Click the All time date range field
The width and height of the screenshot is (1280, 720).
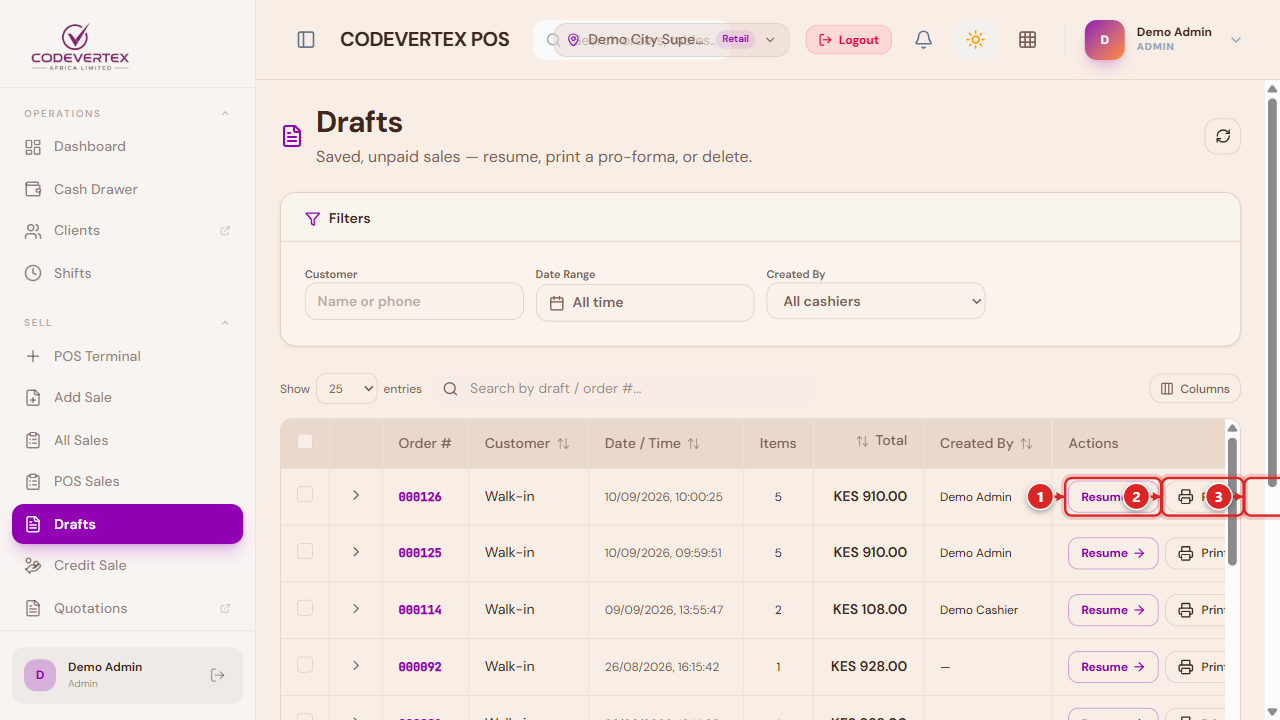[645, 302]
